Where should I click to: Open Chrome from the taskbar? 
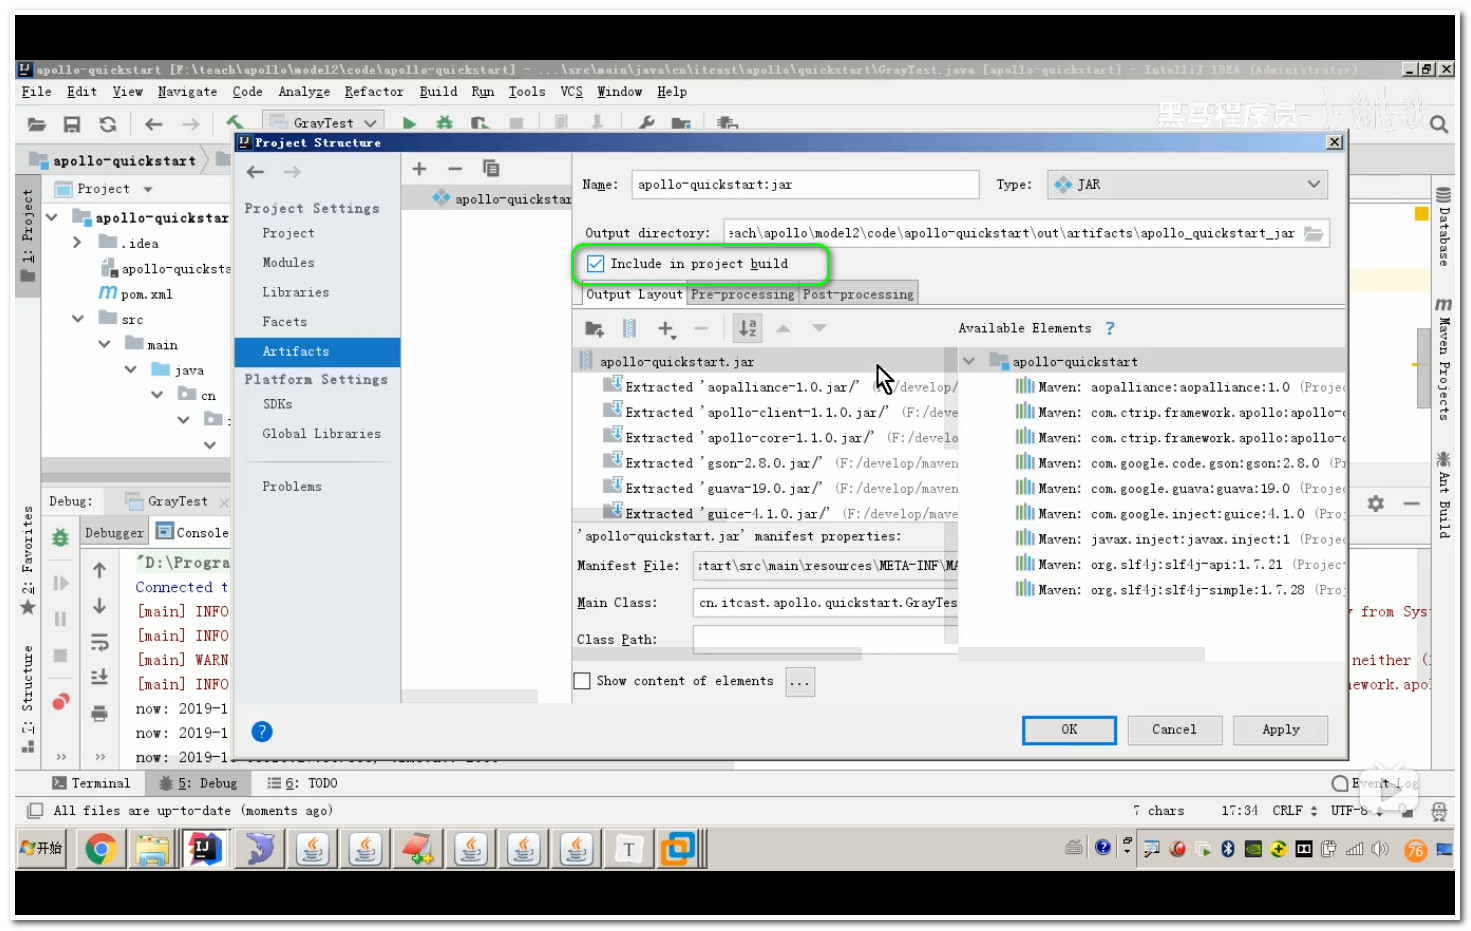point(100,850)
